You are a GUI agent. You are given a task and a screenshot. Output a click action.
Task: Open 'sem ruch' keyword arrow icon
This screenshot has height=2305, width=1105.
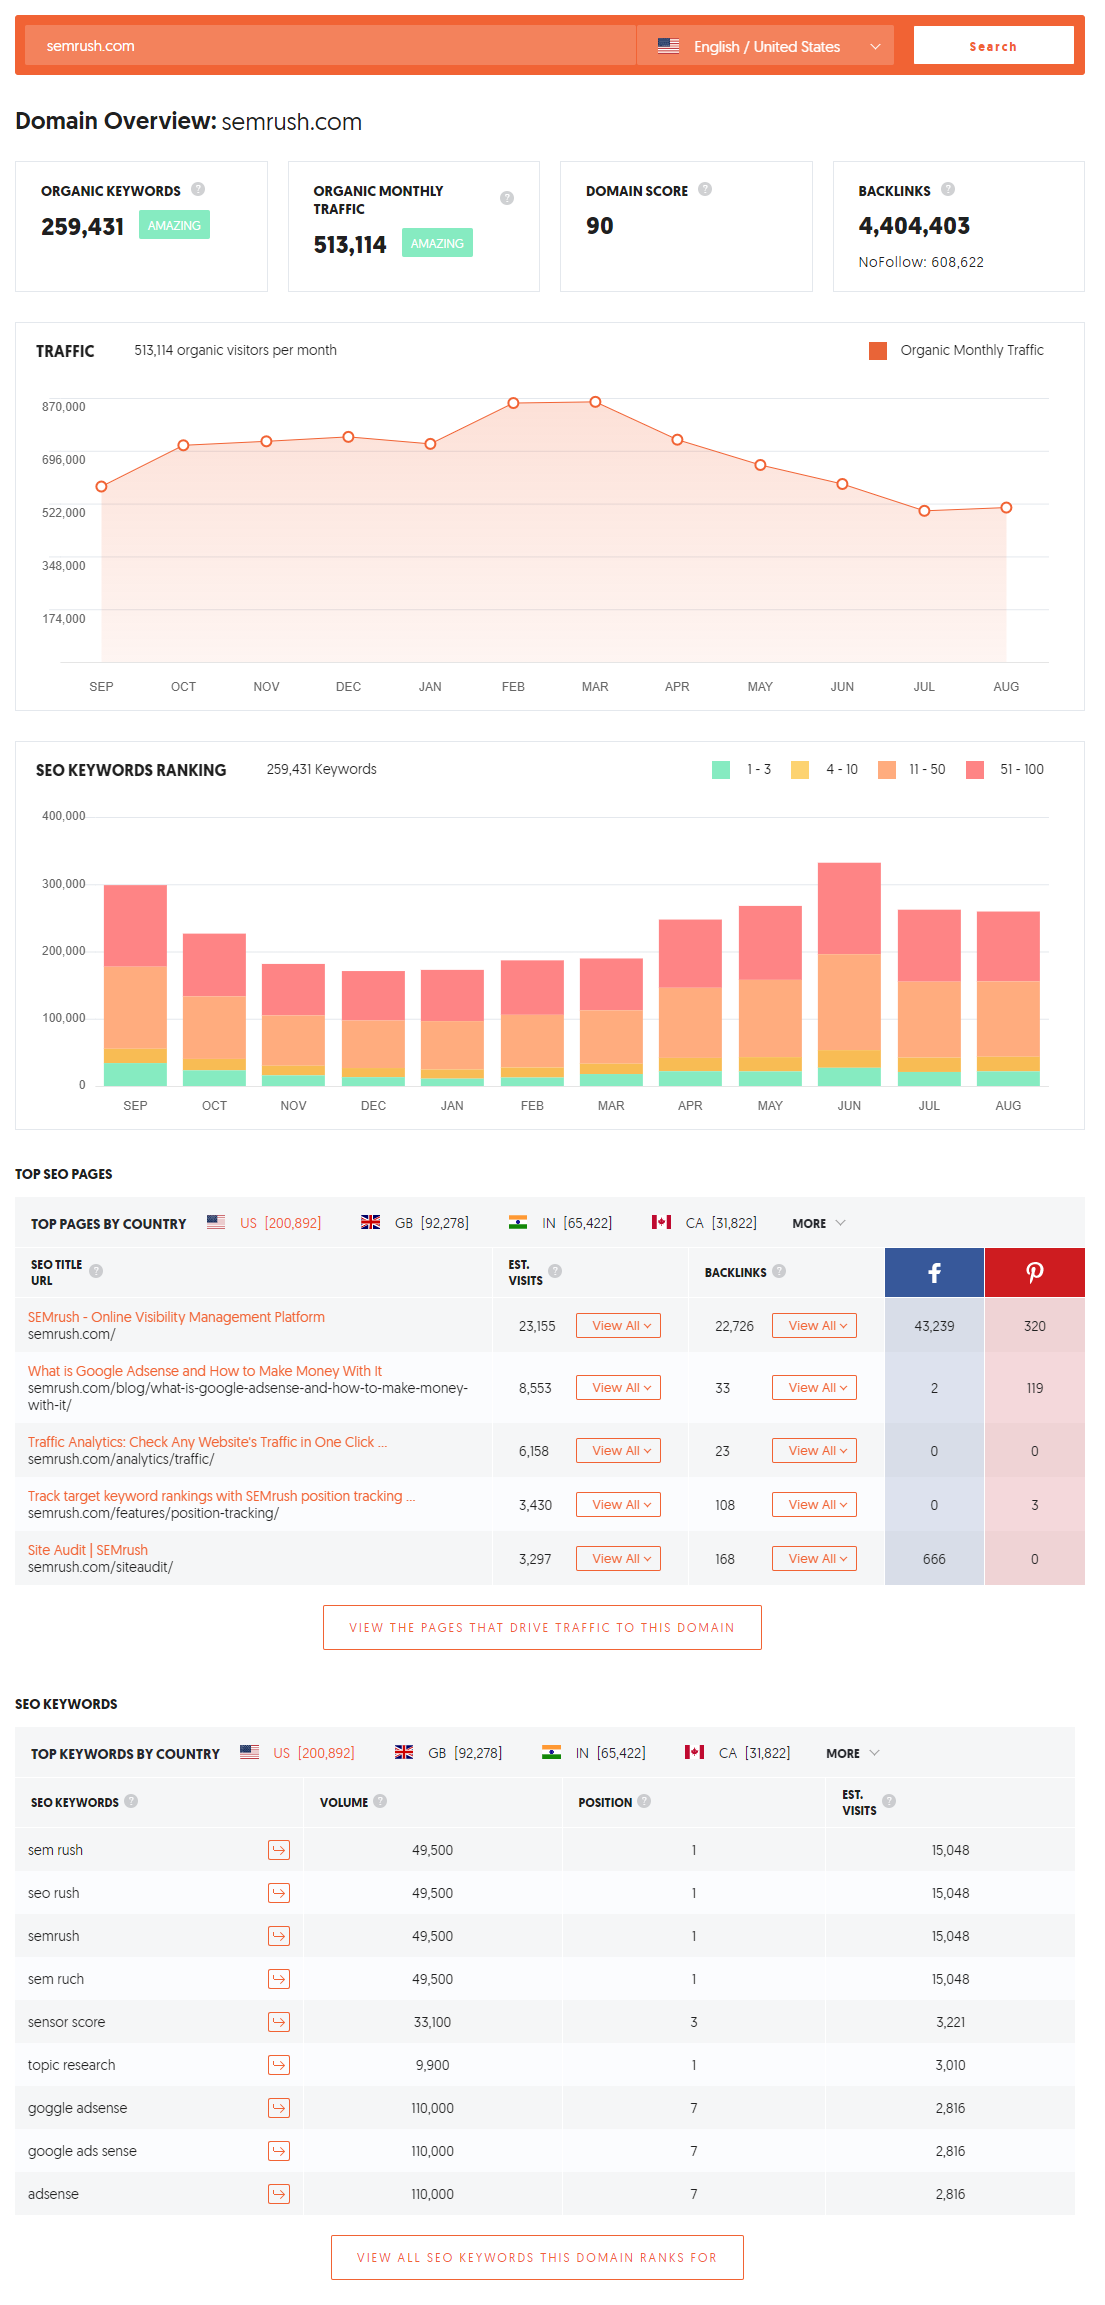pyautogui.click(x=279, y=1979)
